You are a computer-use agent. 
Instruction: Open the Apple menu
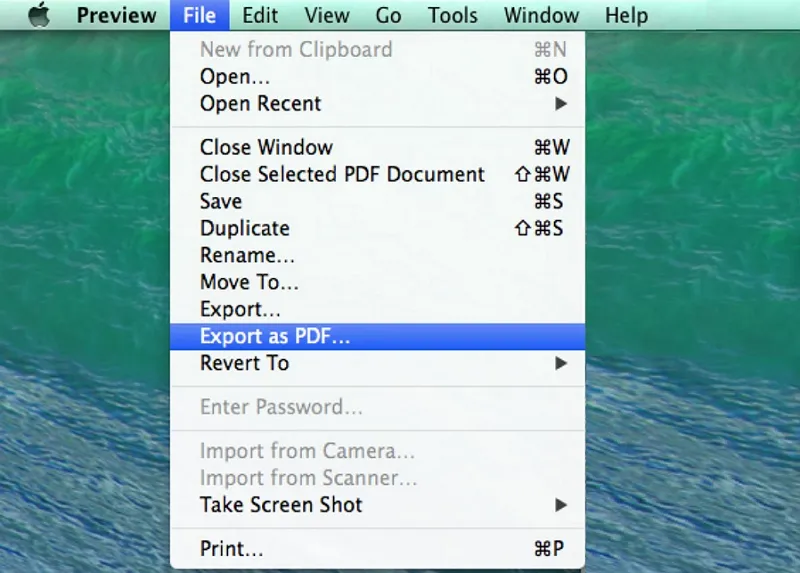[38, 15]
